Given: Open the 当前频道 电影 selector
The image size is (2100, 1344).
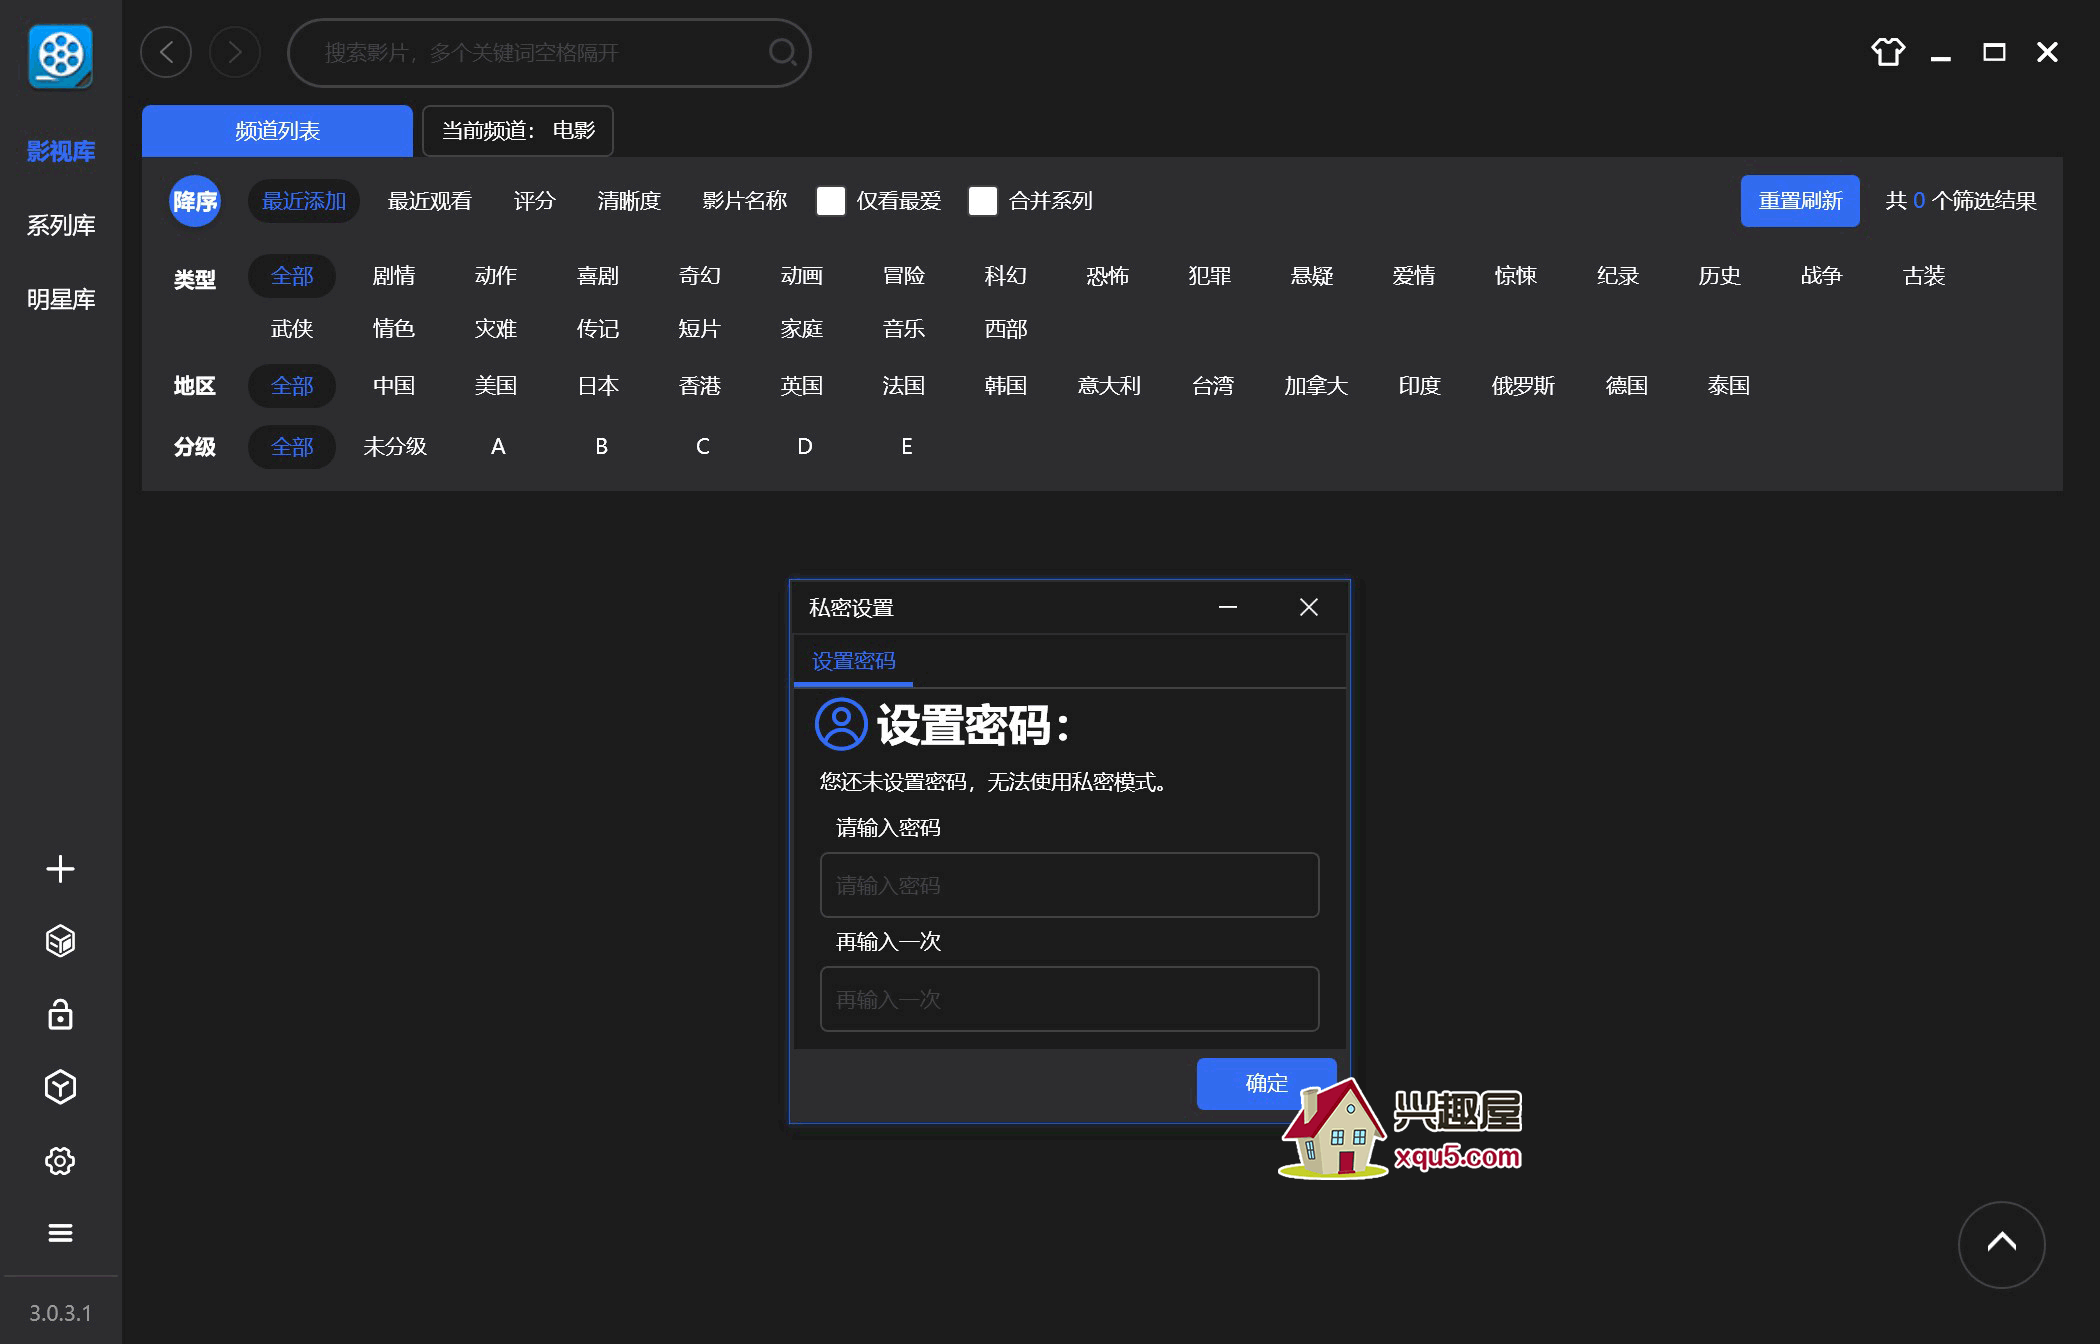Looking at the screenshot, I should coord(517,131).
